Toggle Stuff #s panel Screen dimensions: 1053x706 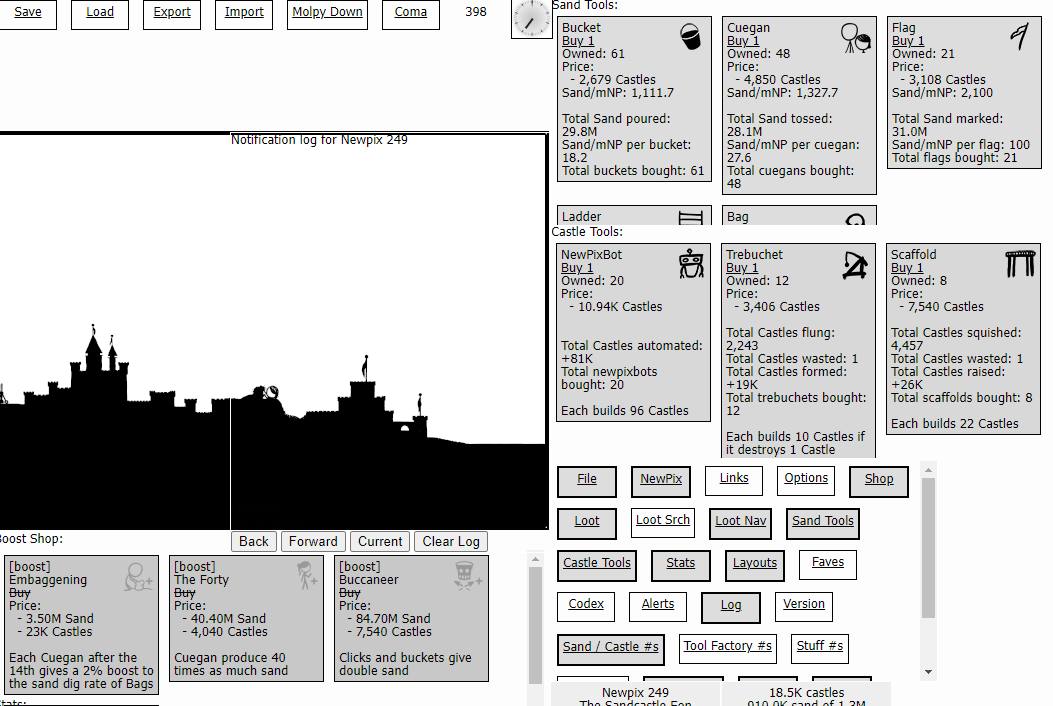click(x=819, y=648)
